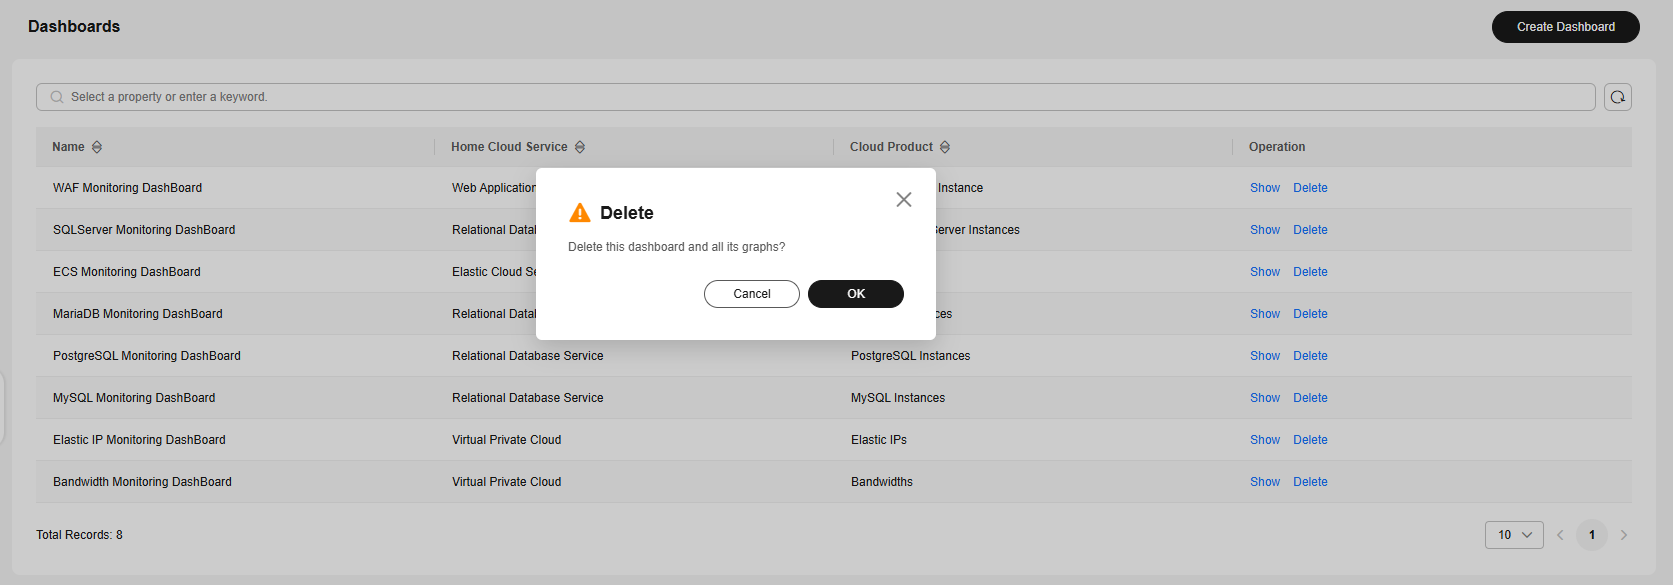The width and height of the screenshot is (1673, 585).
Task: Delete the MySQL Monitoring DashBoard
Action: (1310, 398)
